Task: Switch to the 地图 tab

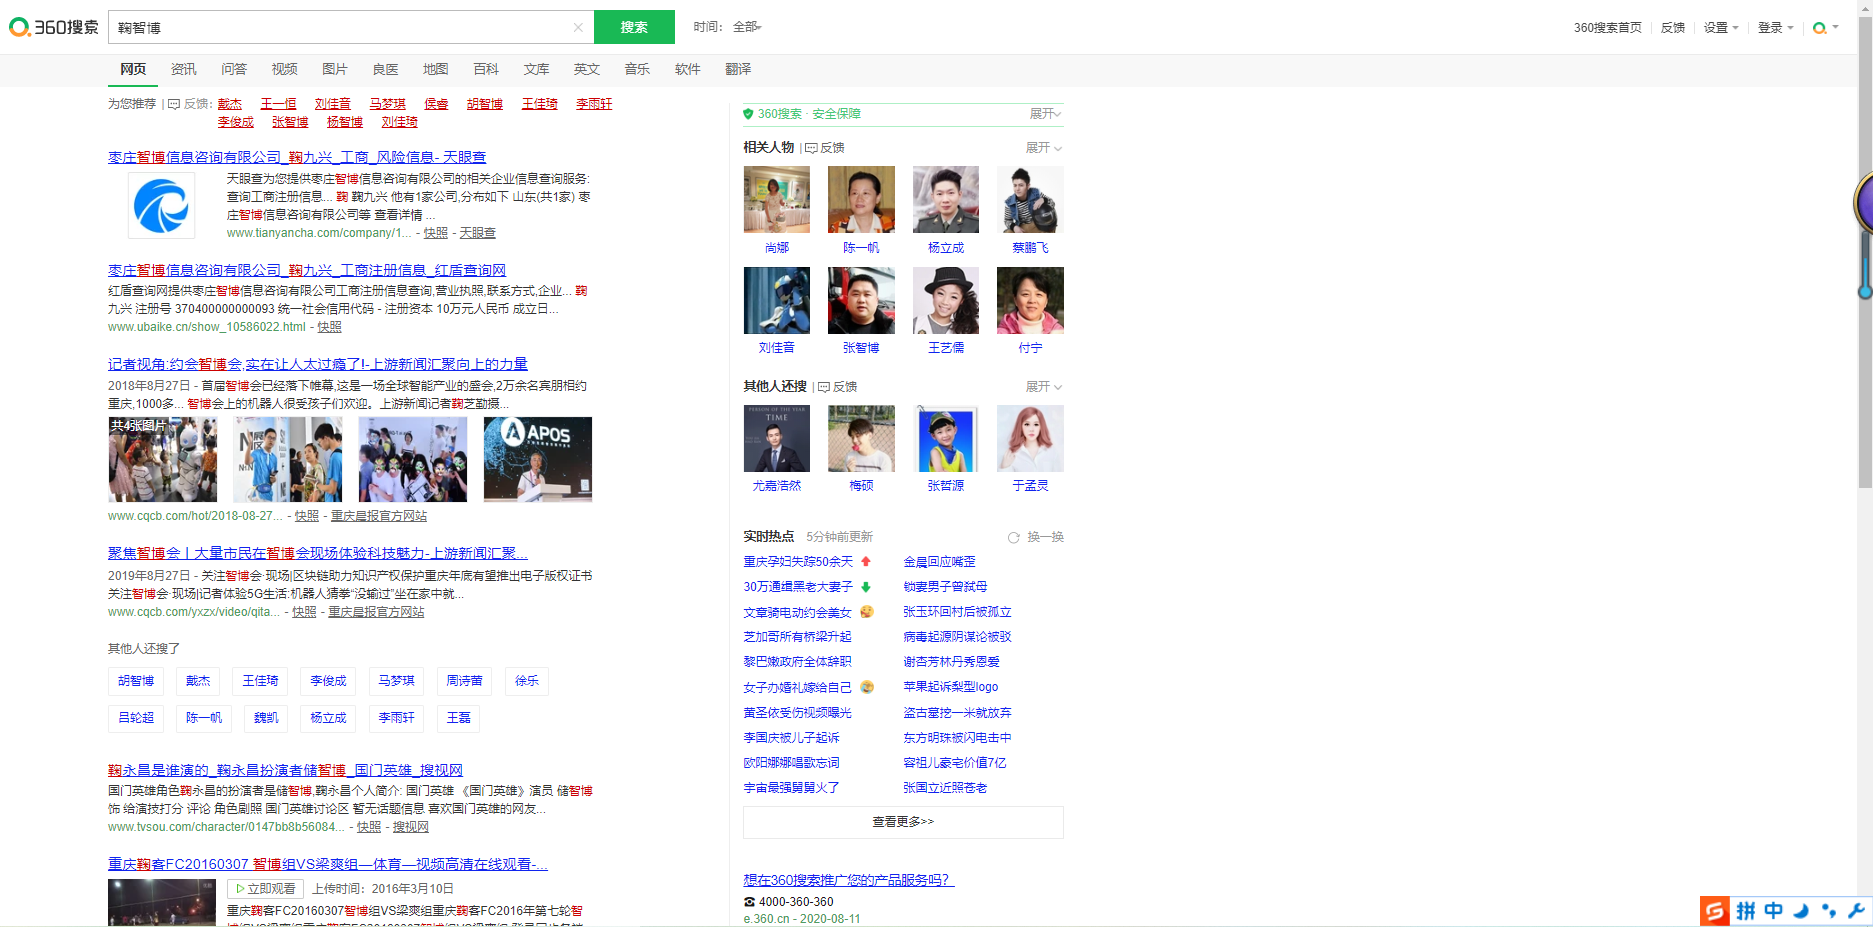Action: (436, 69)
